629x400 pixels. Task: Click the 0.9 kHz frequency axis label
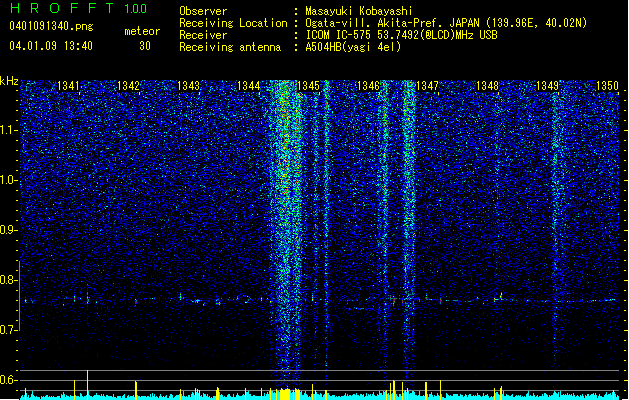pos(9,230)
